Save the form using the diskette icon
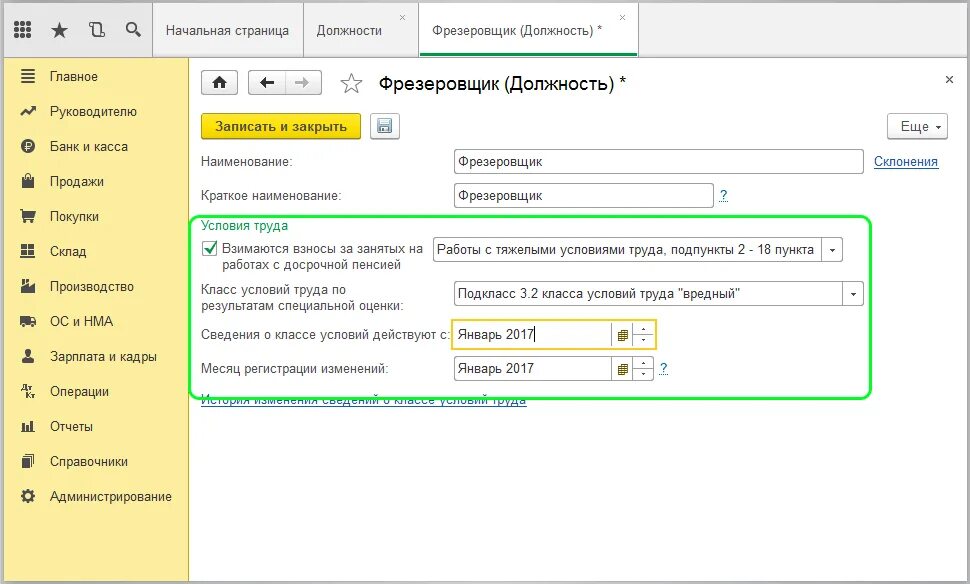The height and width of the screenshot is (584, 970). pos(385,126)
